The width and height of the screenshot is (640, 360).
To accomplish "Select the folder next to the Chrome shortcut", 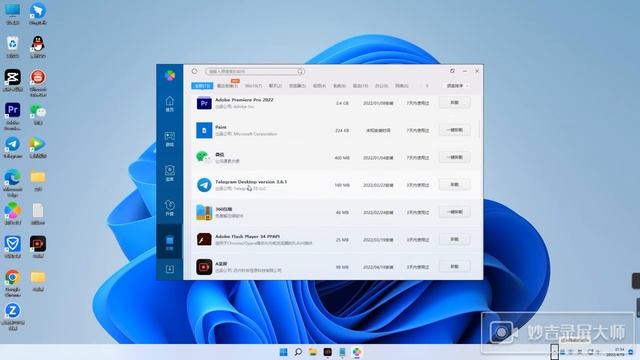I will [x=38, y=281].
